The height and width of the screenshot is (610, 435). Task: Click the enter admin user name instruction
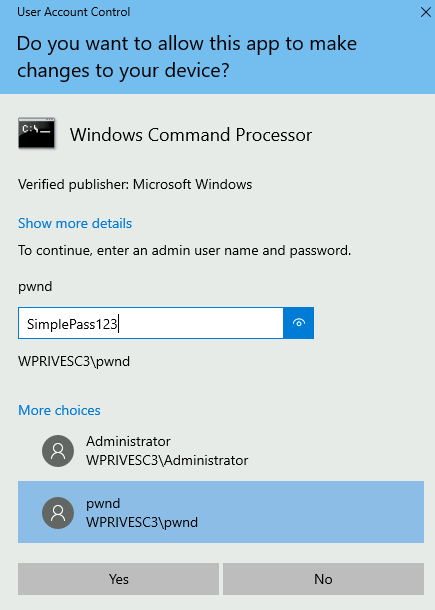point(184,251)
